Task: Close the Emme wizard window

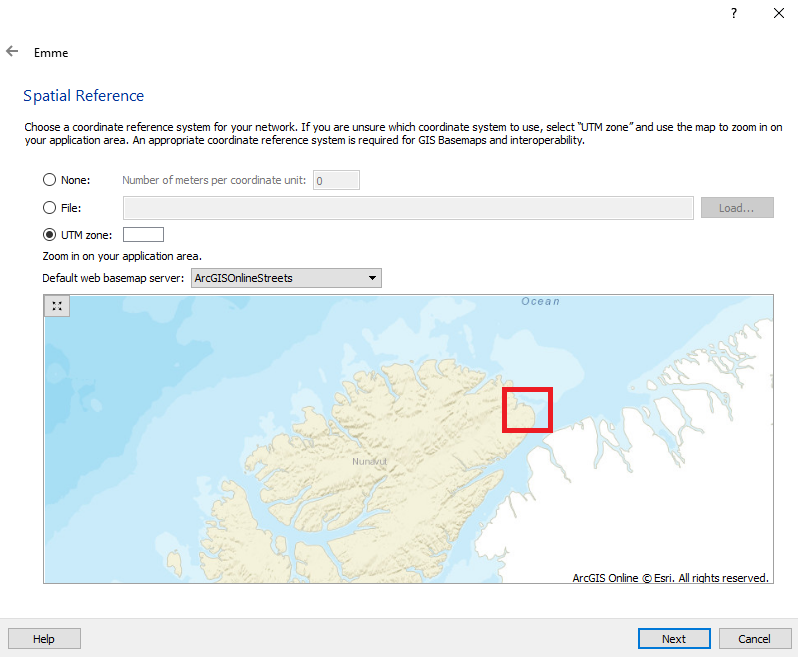Action: click(x=778, y=14)
